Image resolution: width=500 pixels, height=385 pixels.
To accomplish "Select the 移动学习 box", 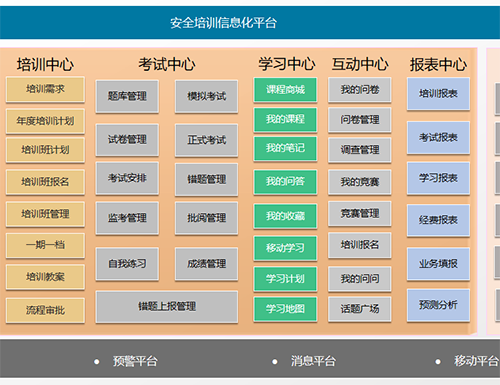I will pyautogui.click(x=285, y=248).
